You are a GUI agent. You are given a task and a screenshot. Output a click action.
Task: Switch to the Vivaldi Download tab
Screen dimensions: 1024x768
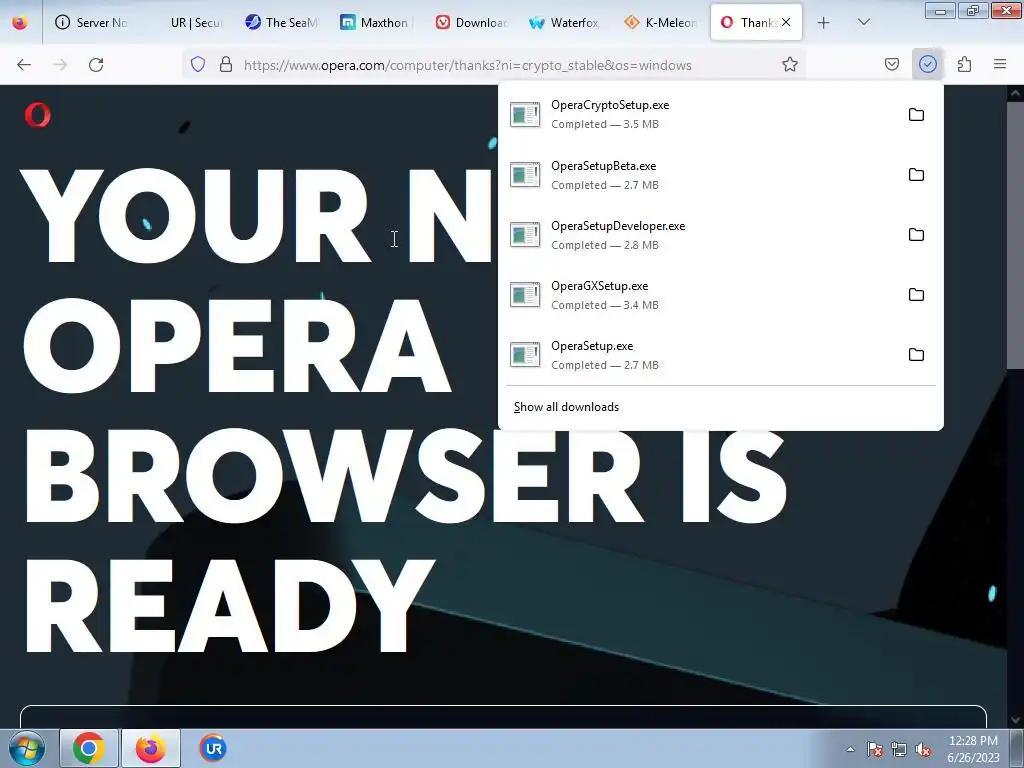[472, 23]
